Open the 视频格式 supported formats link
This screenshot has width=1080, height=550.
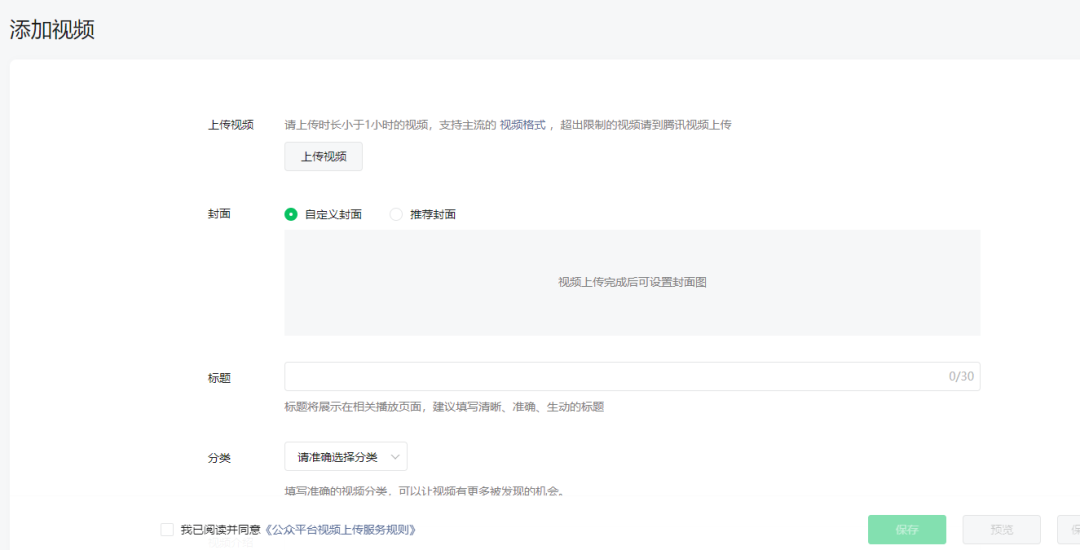pos(523,125)
